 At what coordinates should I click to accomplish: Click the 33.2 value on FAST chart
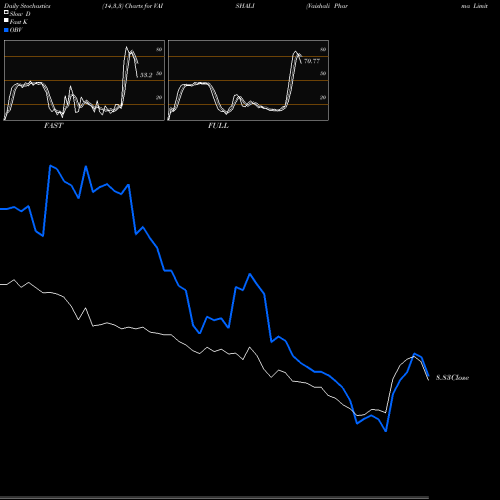pos(146,75)
